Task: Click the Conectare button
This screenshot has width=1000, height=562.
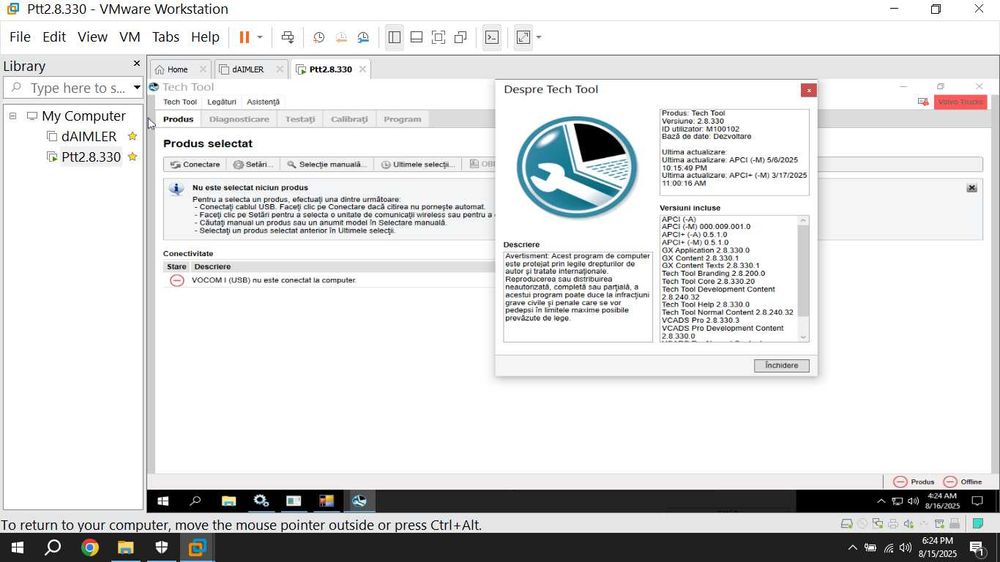Action: pyautogui.click(x=195, y=165)
